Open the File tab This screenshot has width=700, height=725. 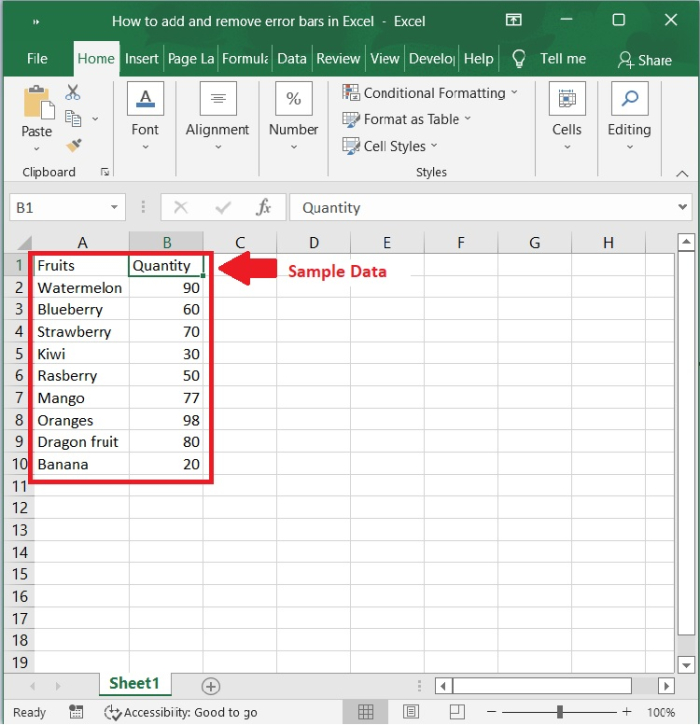pyautogui.click(x=37, y=59)
